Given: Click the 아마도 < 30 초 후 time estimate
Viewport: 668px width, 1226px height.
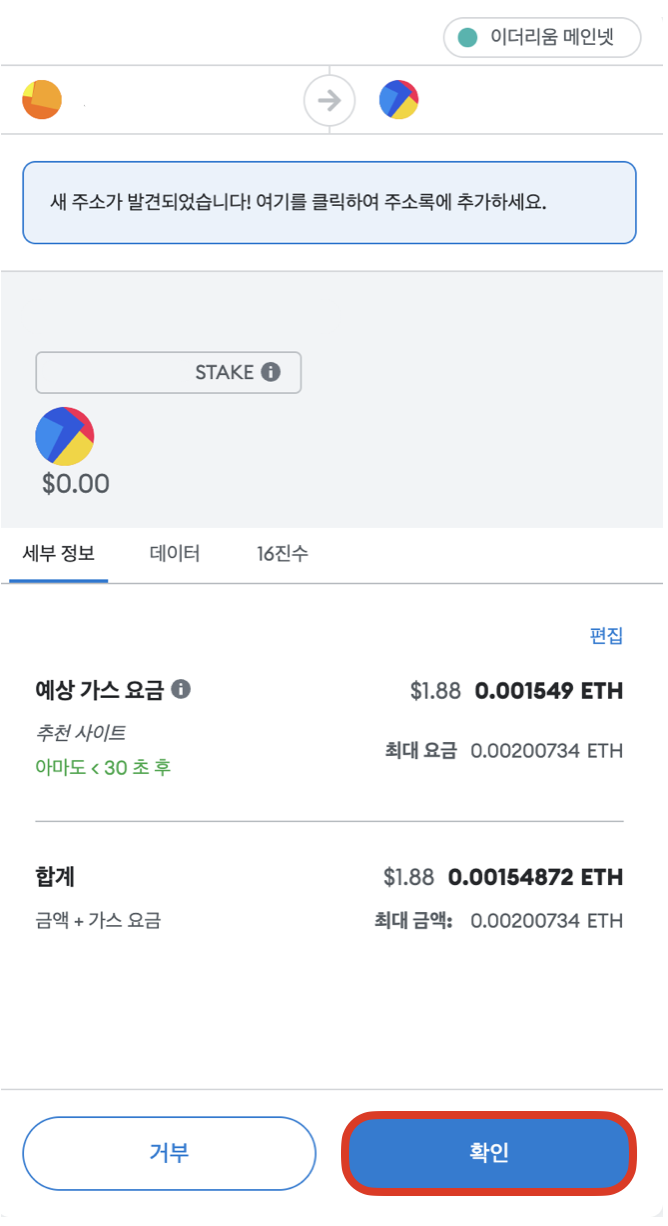Looking at the screenshot, I should [103, 768].
